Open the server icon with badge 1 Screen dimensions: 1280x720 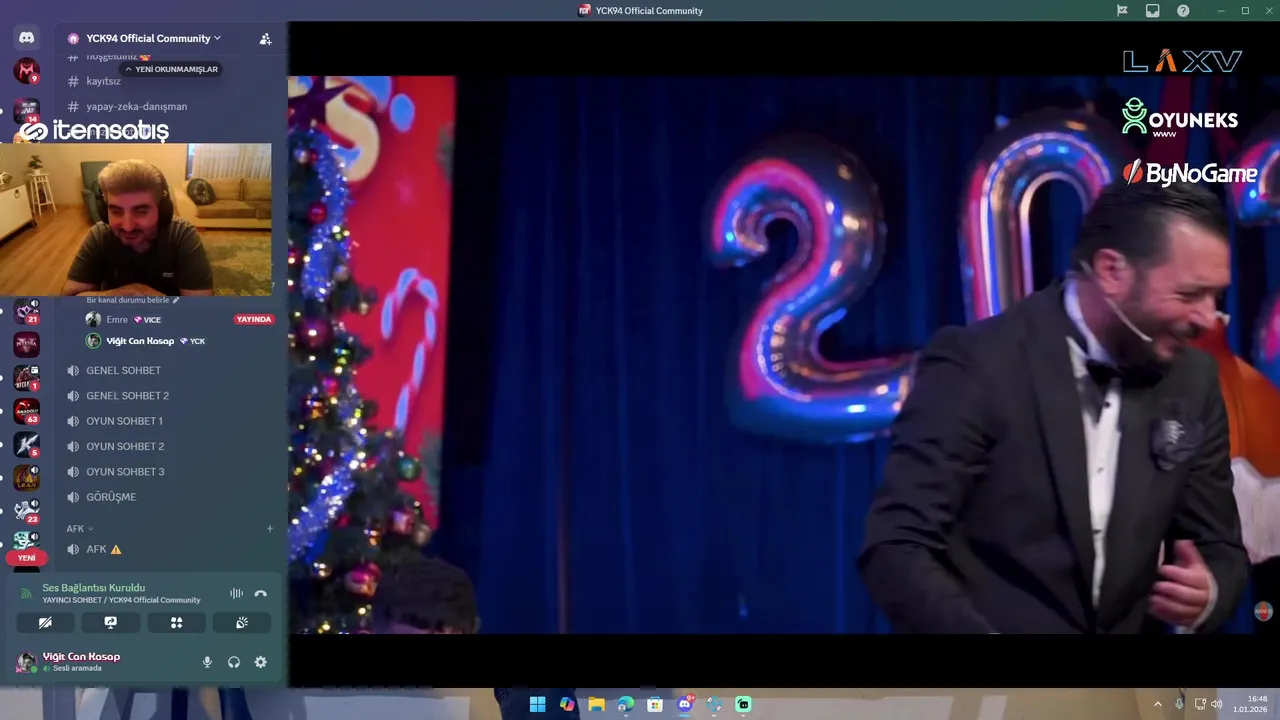point(27,378)
